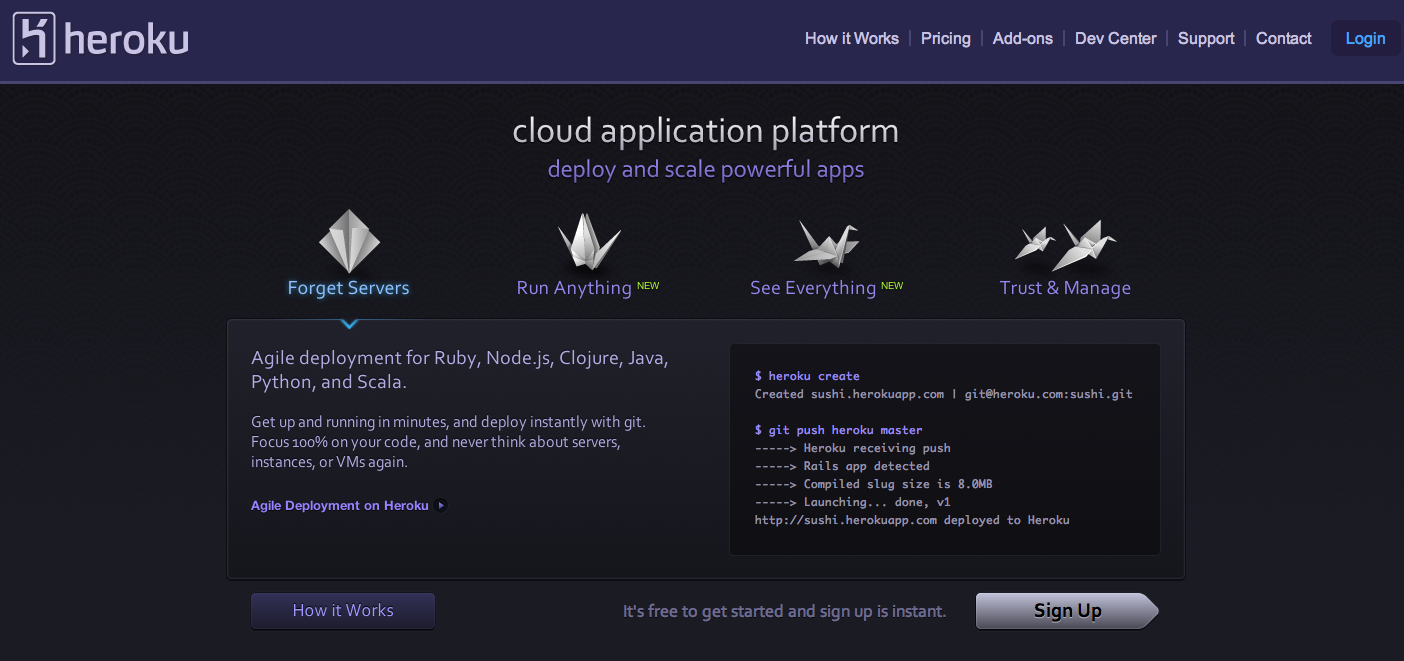Click inside the terminal code panel
Image resolution: width=1404 pixels, height=661 pixels.
coord(944,448)
